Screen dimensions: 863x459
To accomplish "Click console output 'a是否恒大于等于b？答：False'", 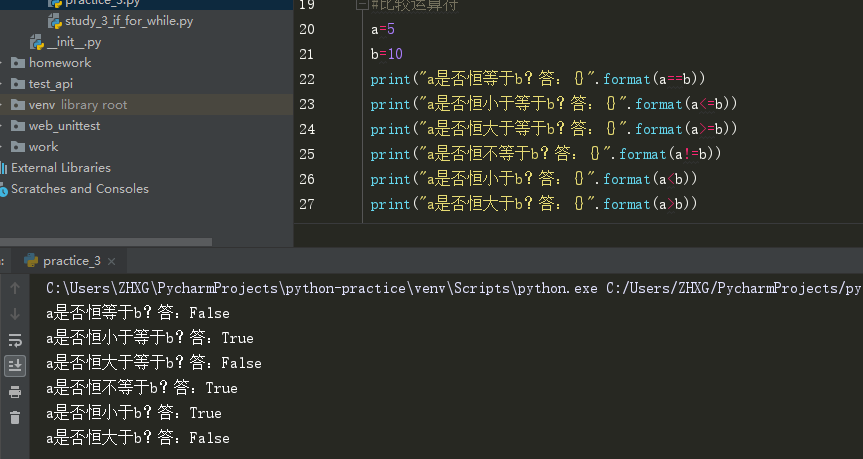I will click(154, 363).
